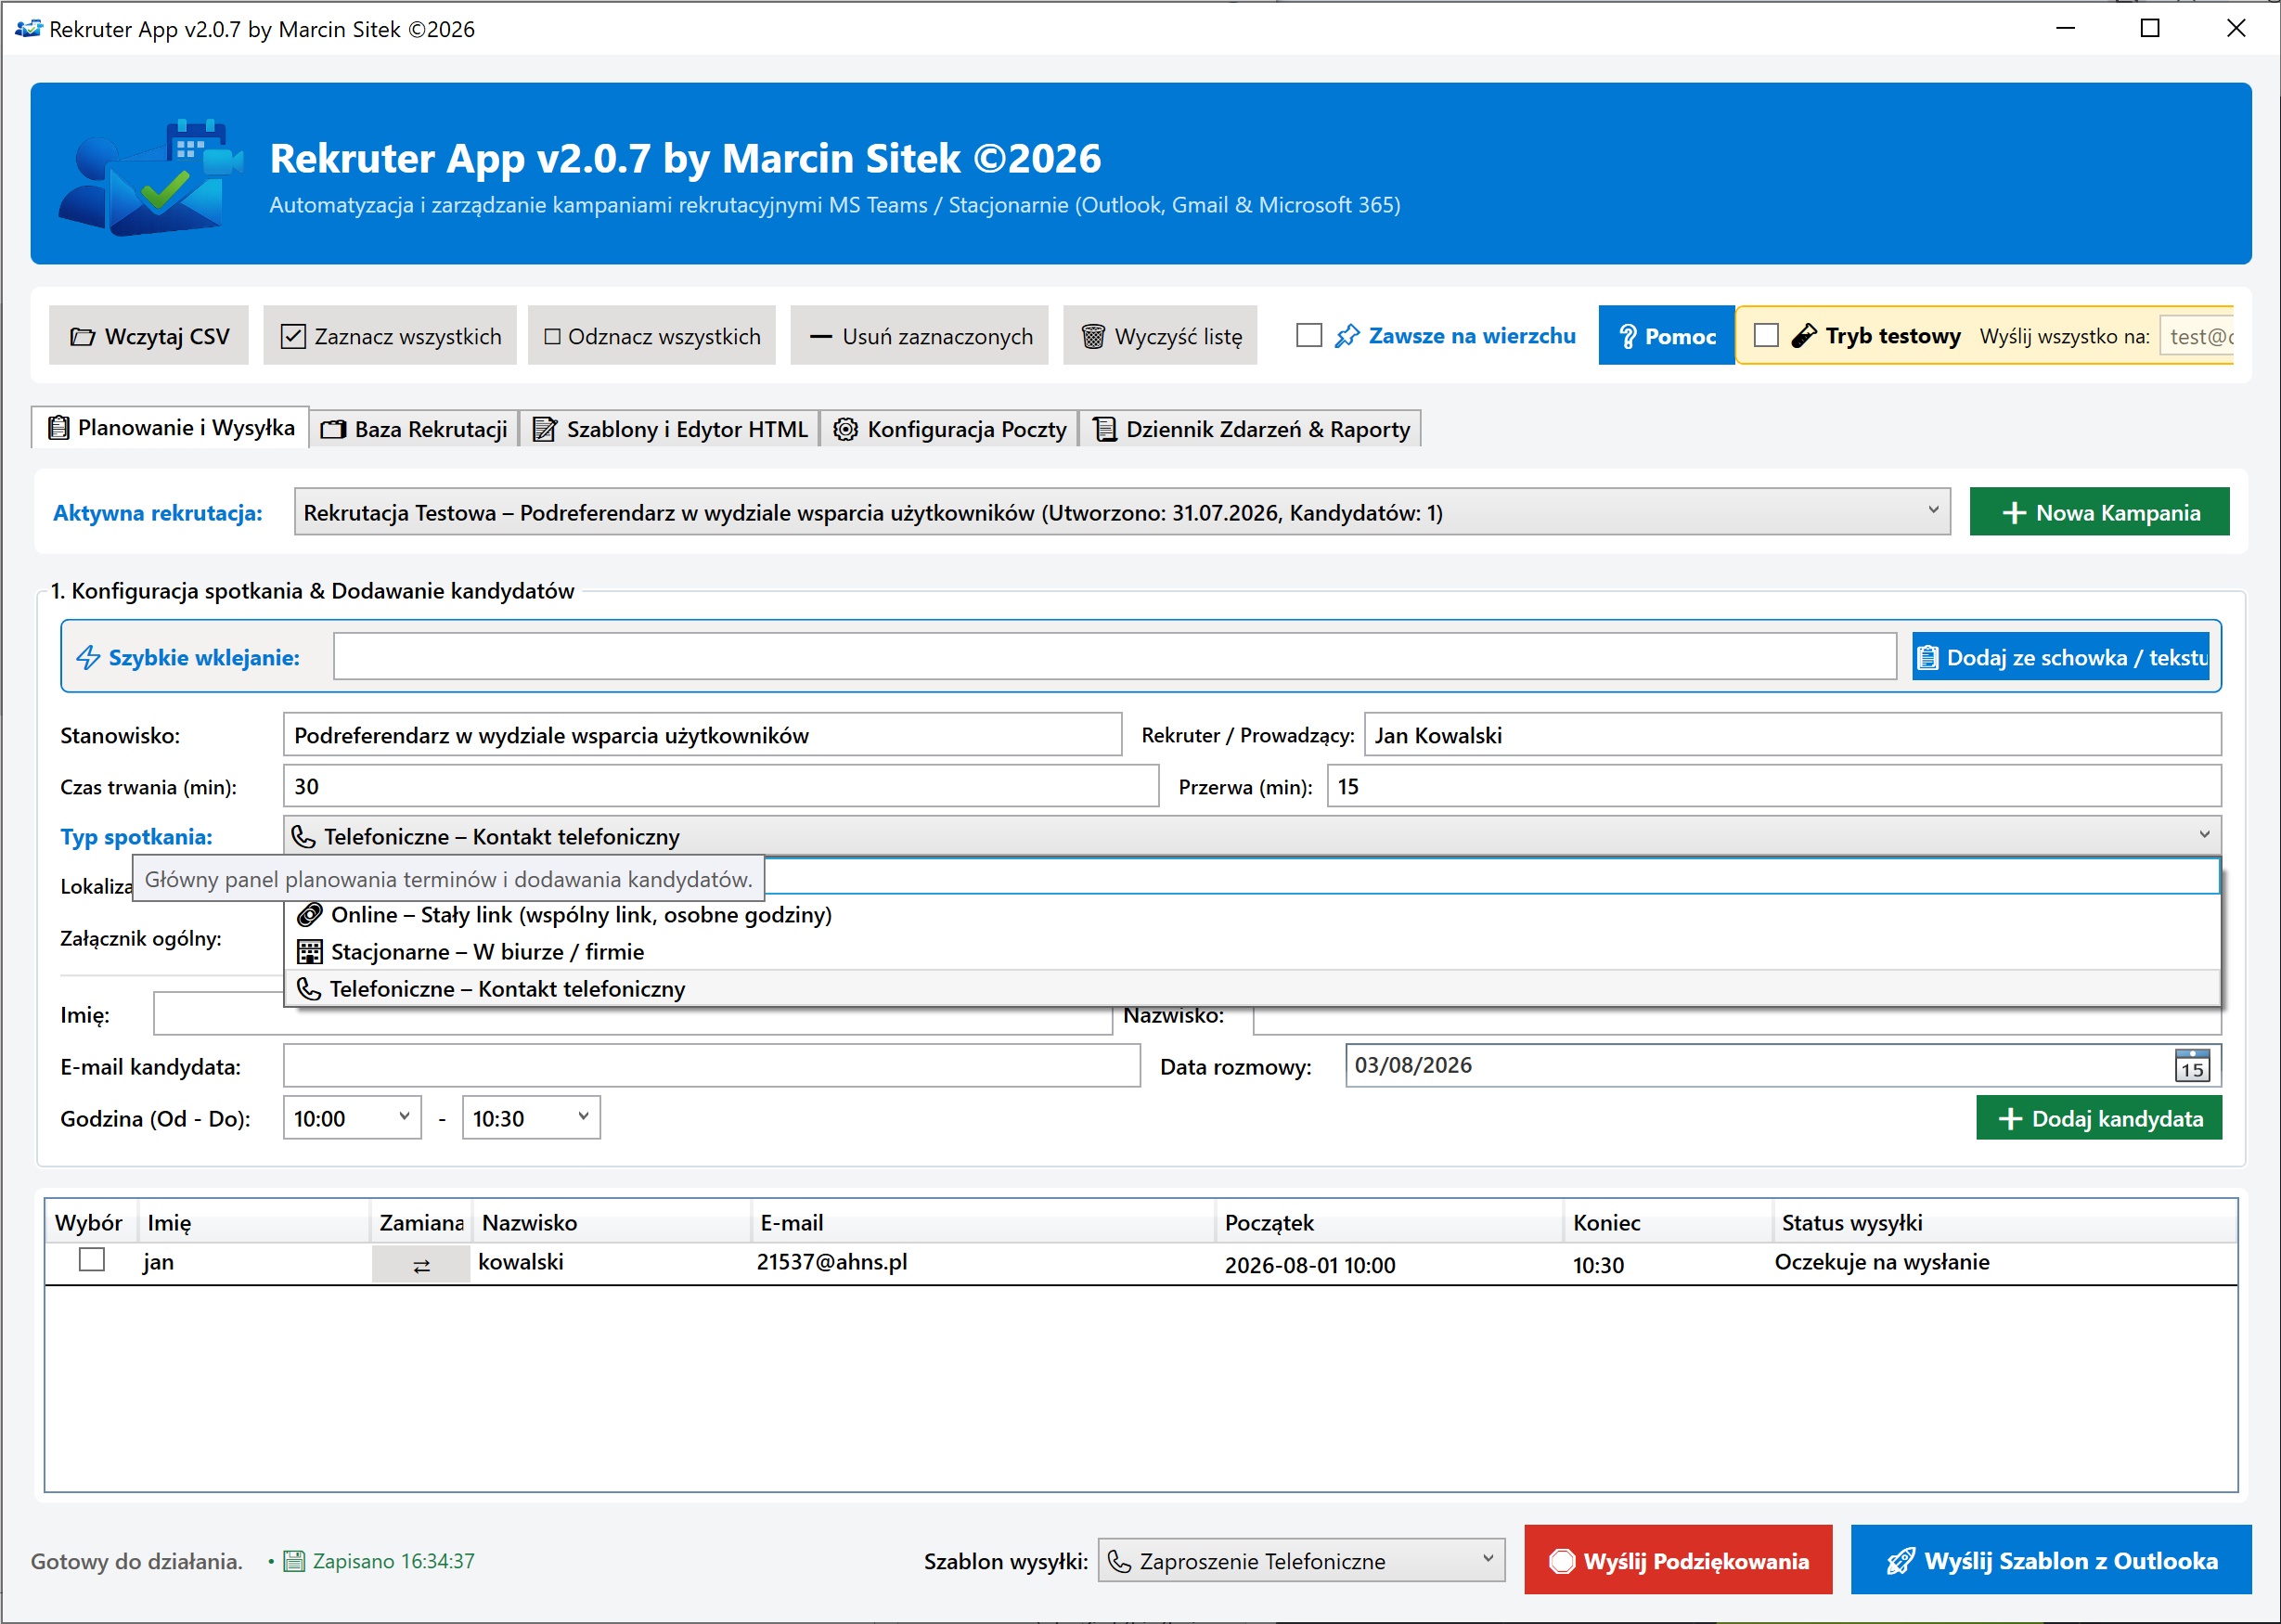Select Stacjonarne – W biurze / firmie option
Viewport: 2281px width, 1624px height.
[x=1252, y=951]
